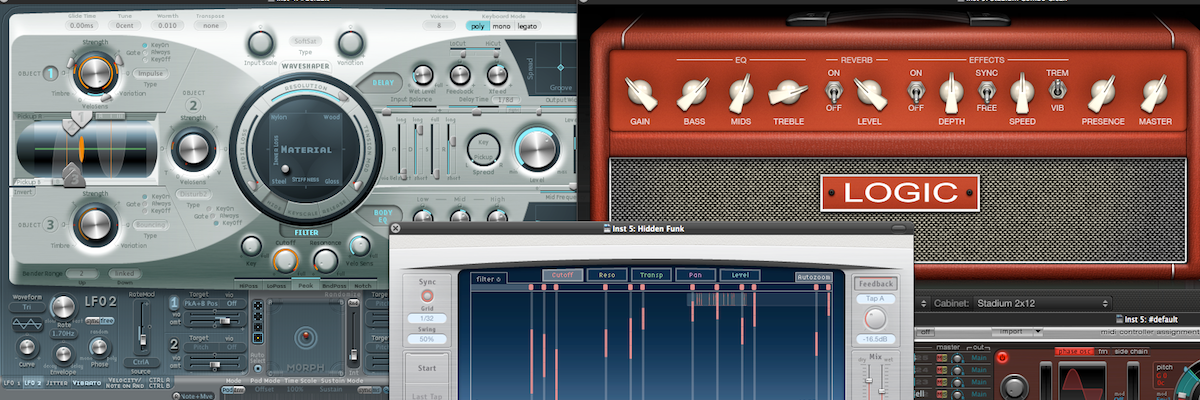The image size is (1200, 400).
Task: Click the DELAY button
Action: coord(382,83)
